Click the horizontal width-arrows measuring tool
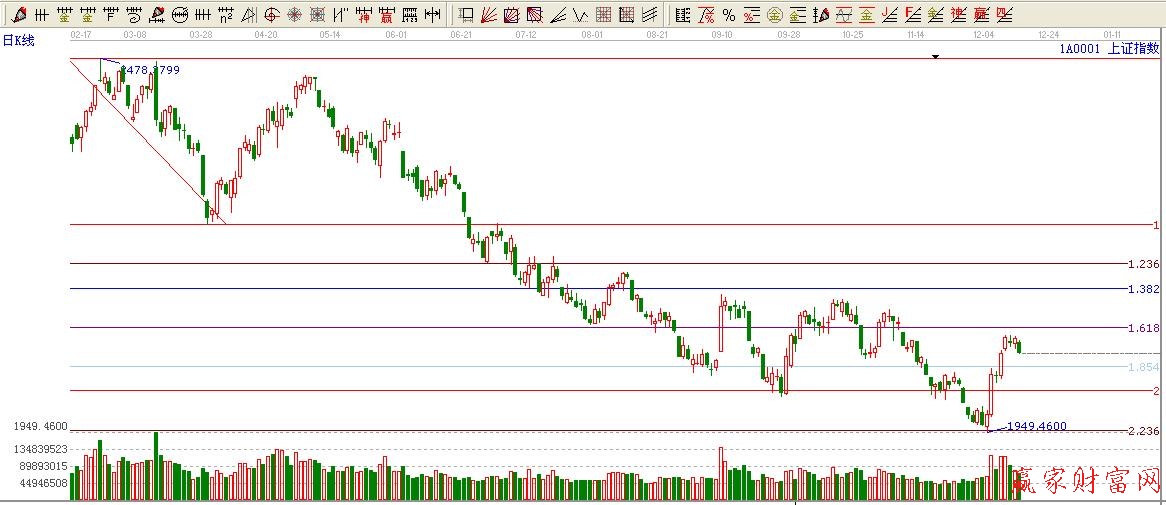Viewport: 1166px width, 505px height. coord(431,15)
